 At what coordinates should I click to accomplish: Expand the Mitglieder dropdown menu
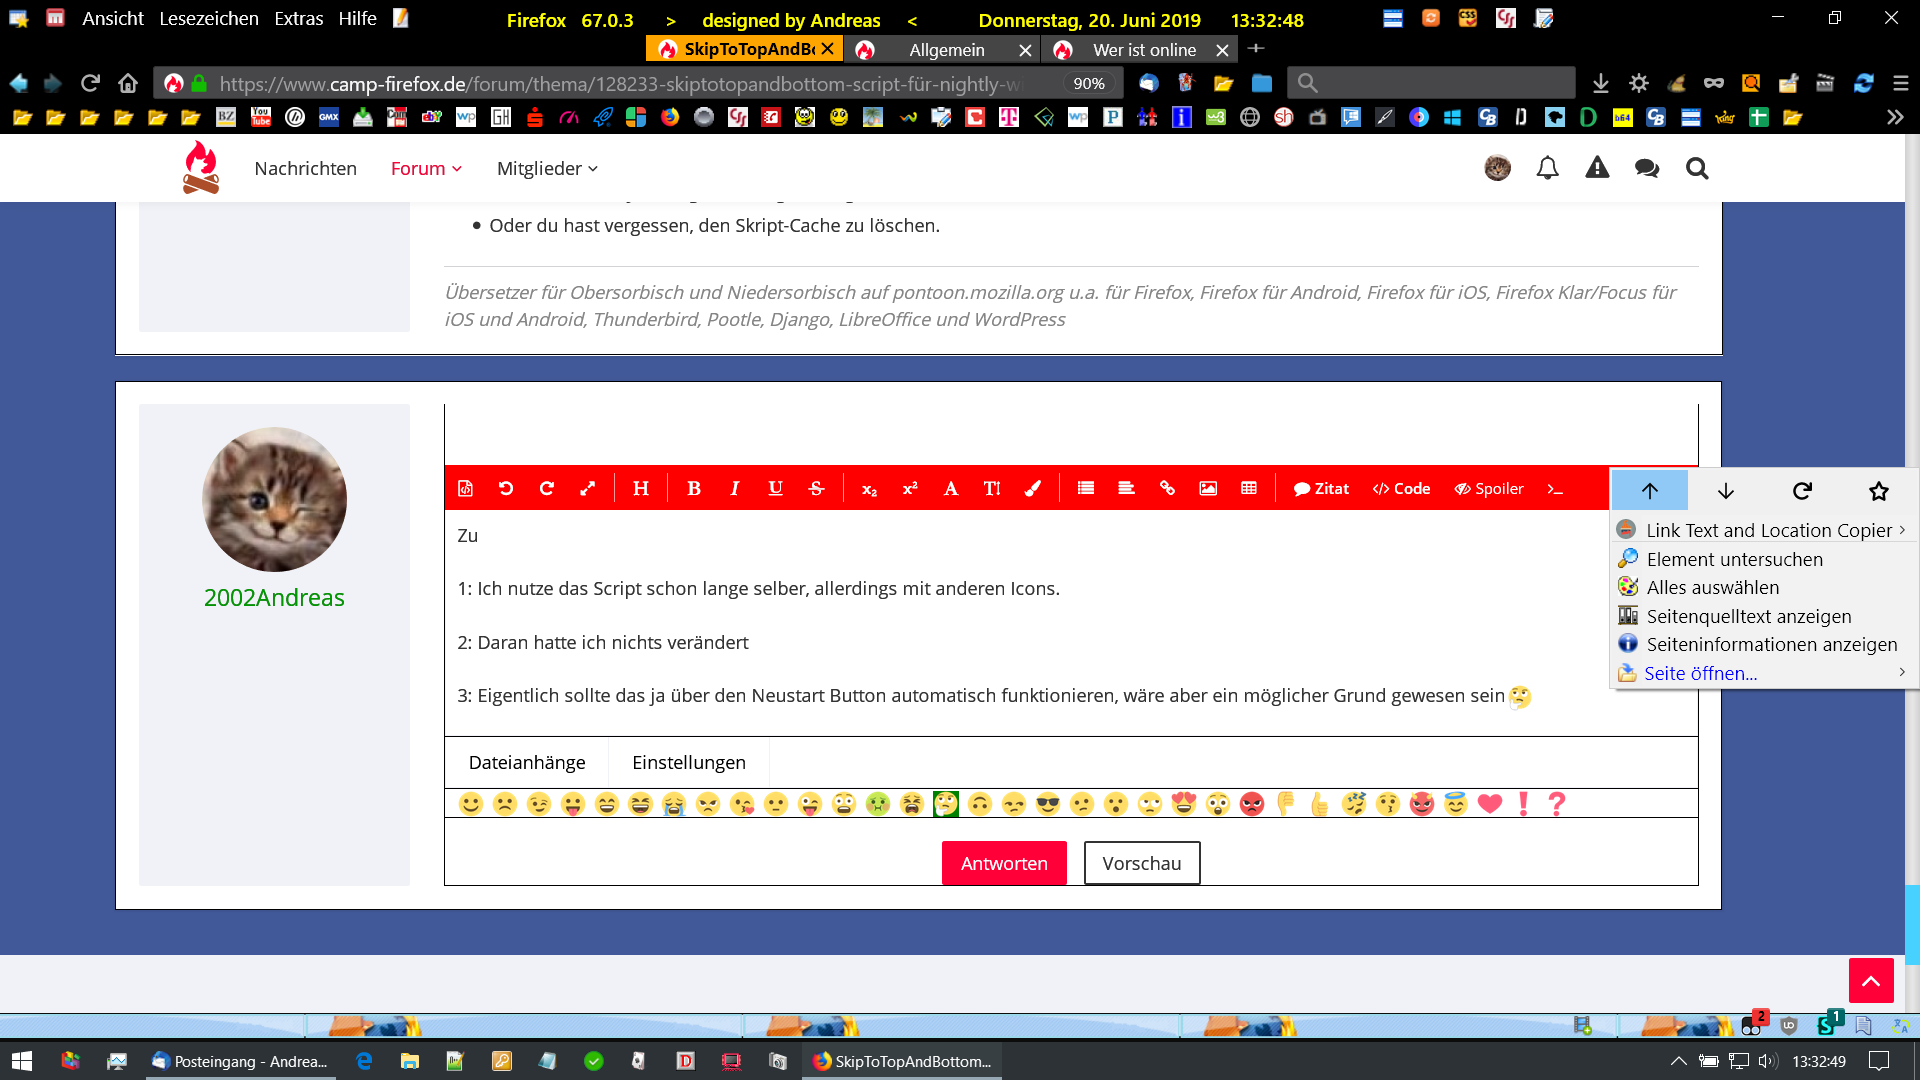click(x=547, y=168)
